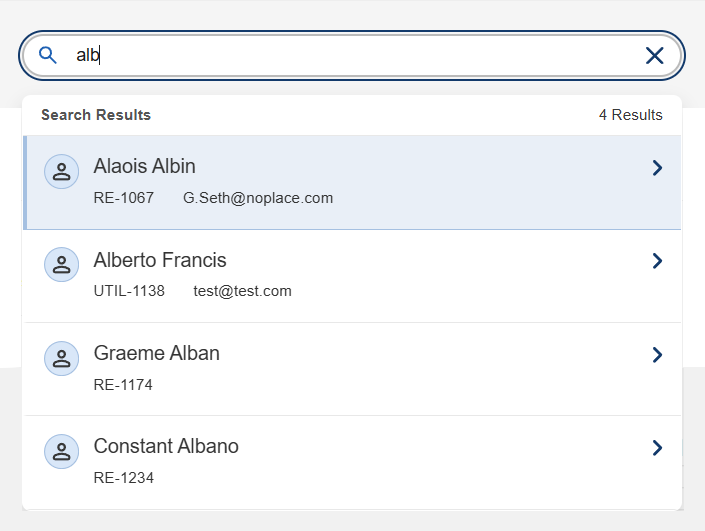Open Graeme Alban via chevron arrow

(x=657, y=354)
